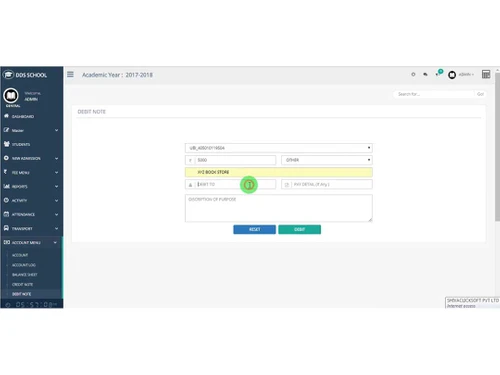Click the Activity icon in sidebar
Screen dimensions: 500x375
tap(6, 200)
